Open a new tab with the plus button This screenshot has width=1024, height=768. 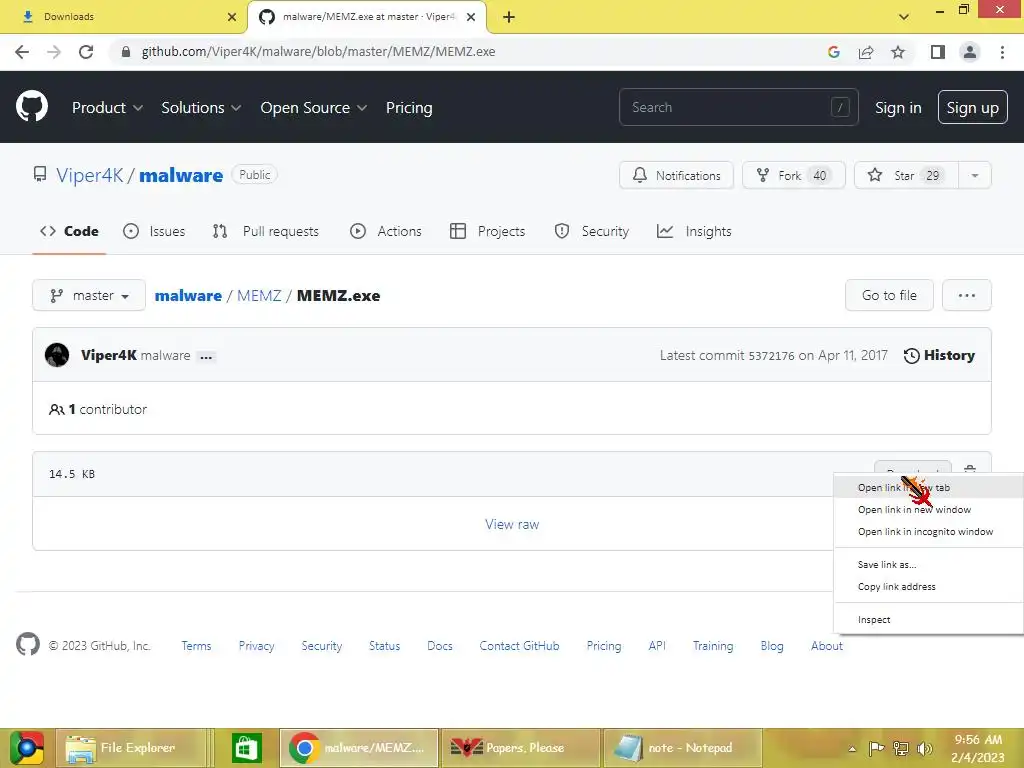(x=509, y=18)
